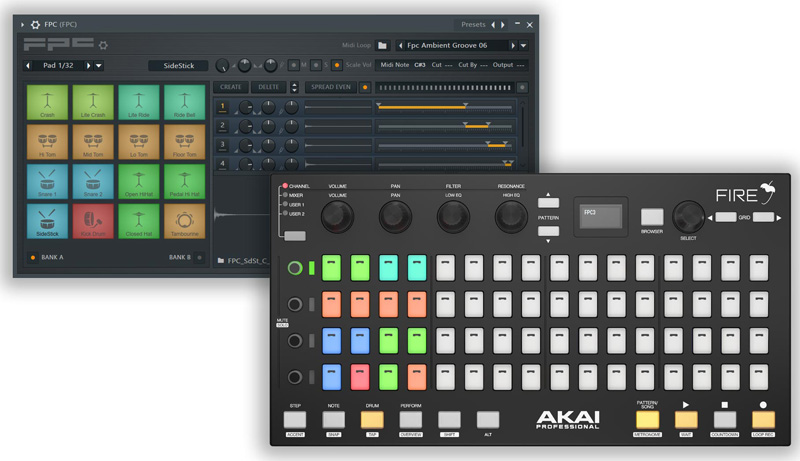The height and width of the screenshot is (461, 800).
Task: Click layer 1 velocity range slider
Action: click(445, 107)
